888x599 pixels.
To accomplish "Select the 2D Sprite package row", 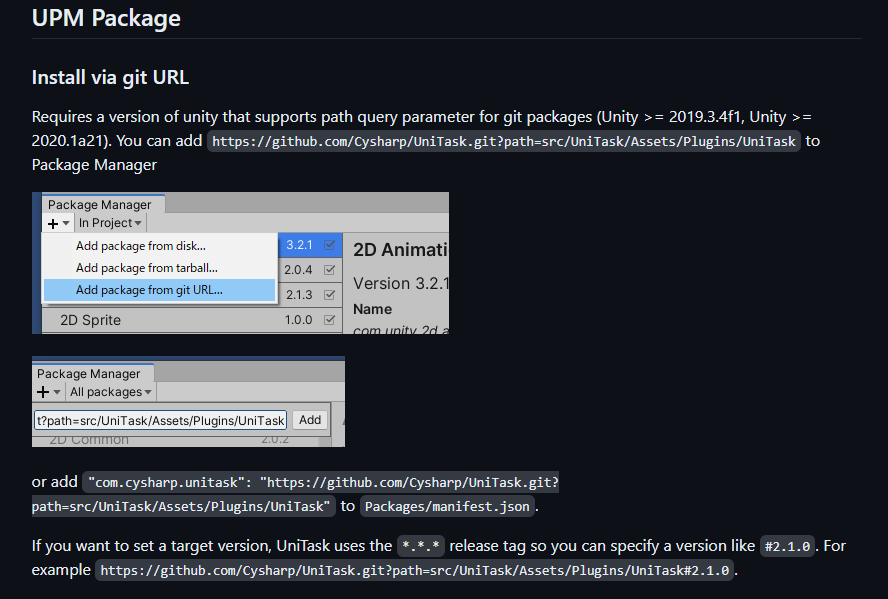I will [x=192, y=320].
